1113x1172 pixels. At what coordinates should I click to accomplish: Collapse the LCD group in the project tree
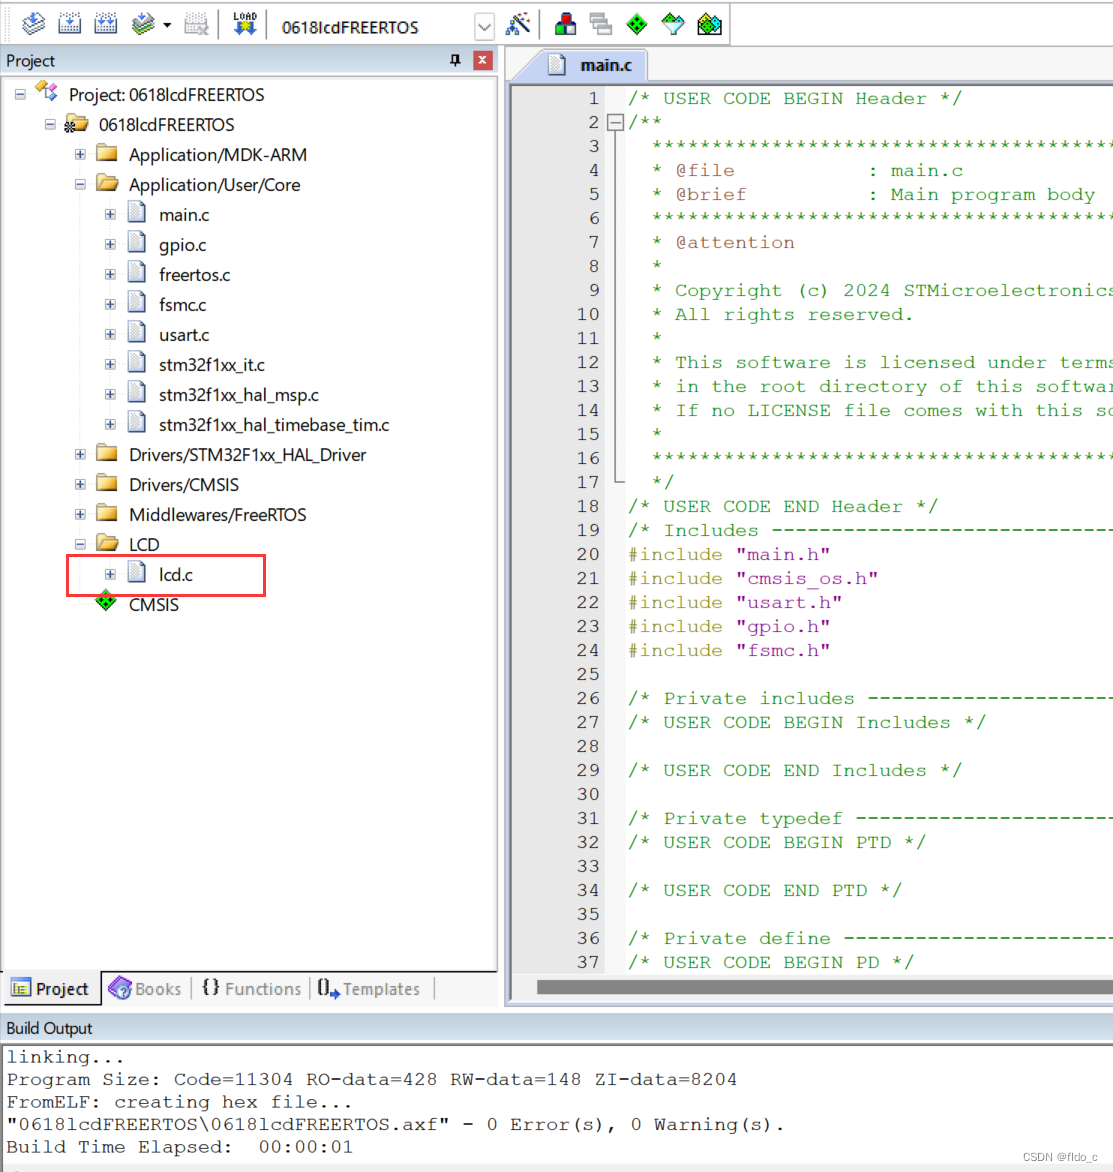point(80,544)
